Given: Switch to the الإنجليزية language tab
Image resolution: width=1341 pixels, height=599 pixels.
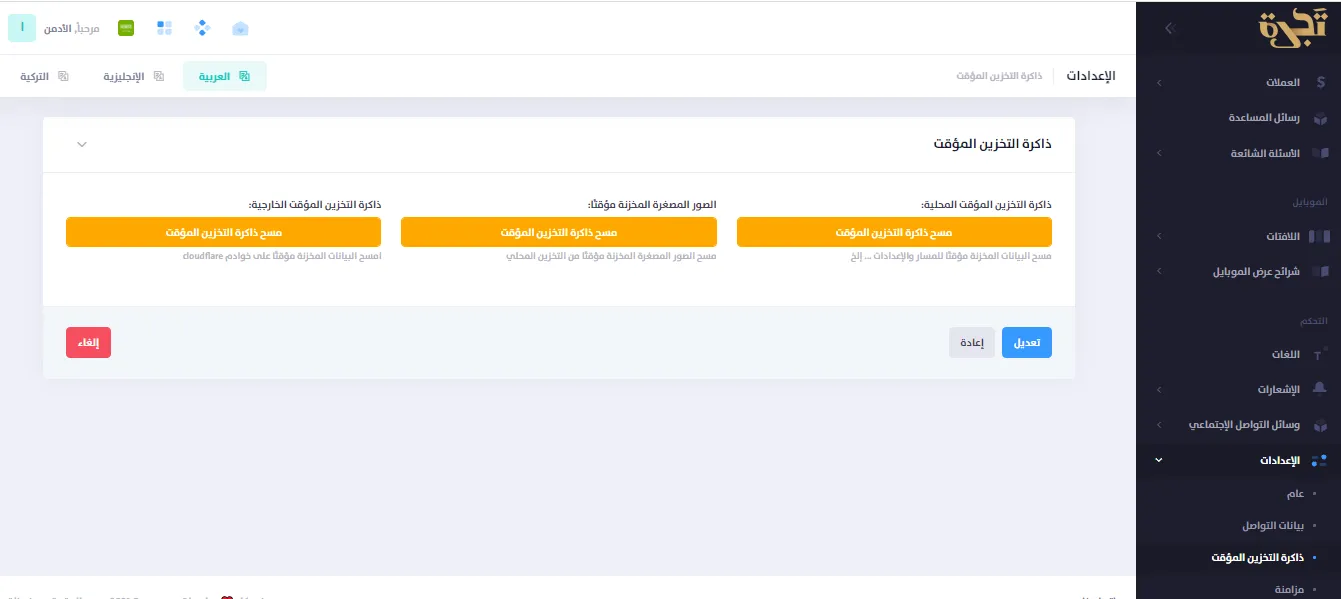Looking at the screenshot, I should pyautogui.click(x=130, y=76).
